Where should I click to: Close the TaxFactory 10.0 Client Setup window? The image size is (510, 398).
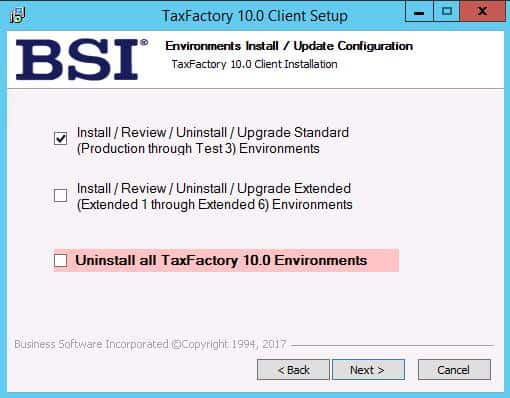click(x=482, y=12)
